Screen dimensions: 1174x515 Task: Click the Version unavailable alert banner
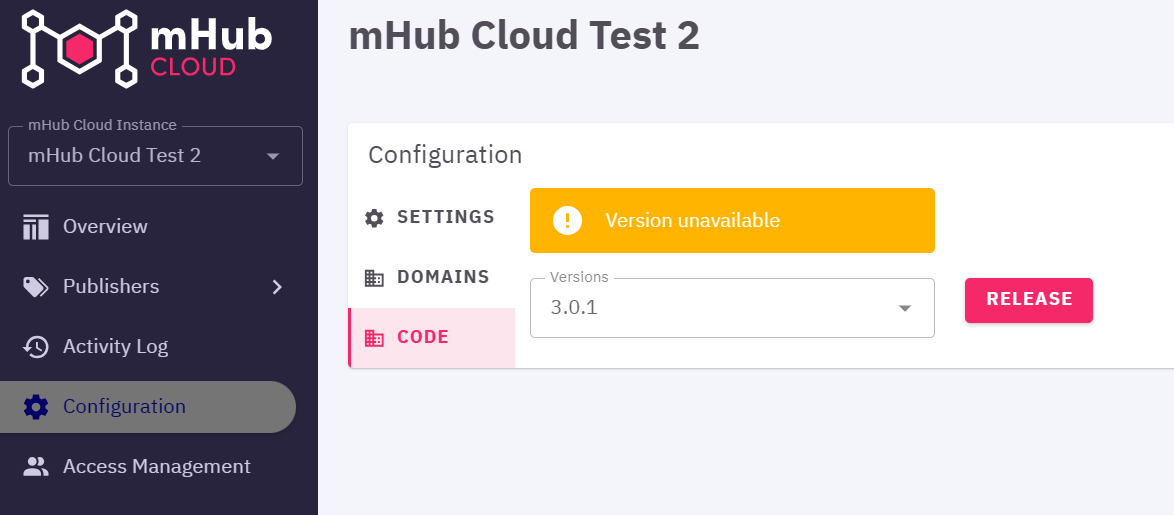(732, 220)
